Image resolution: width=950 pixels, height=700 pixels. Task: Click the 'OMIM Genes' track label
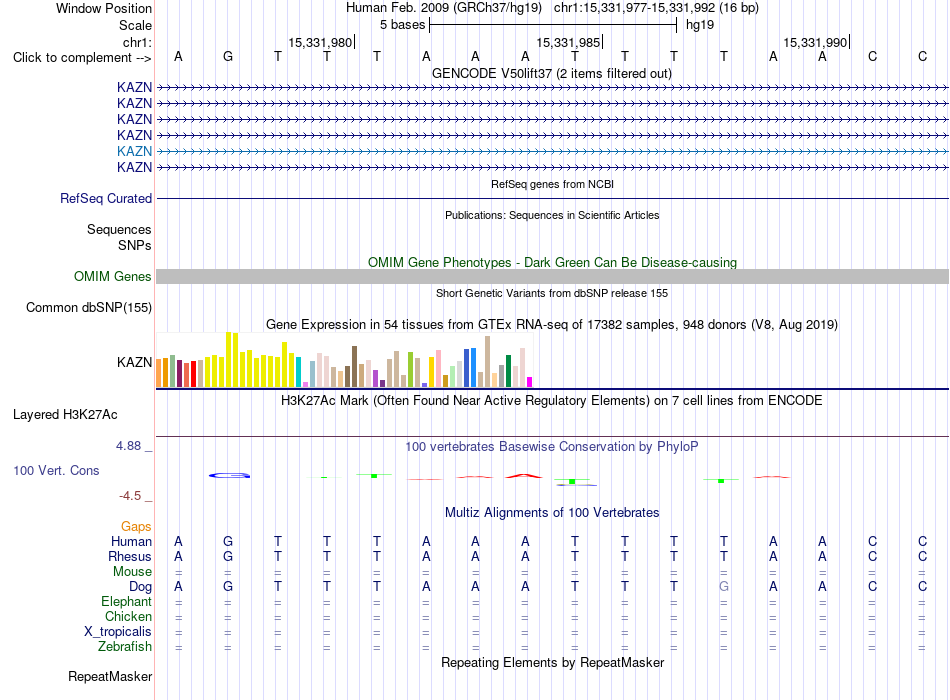(x=112, y=276)
